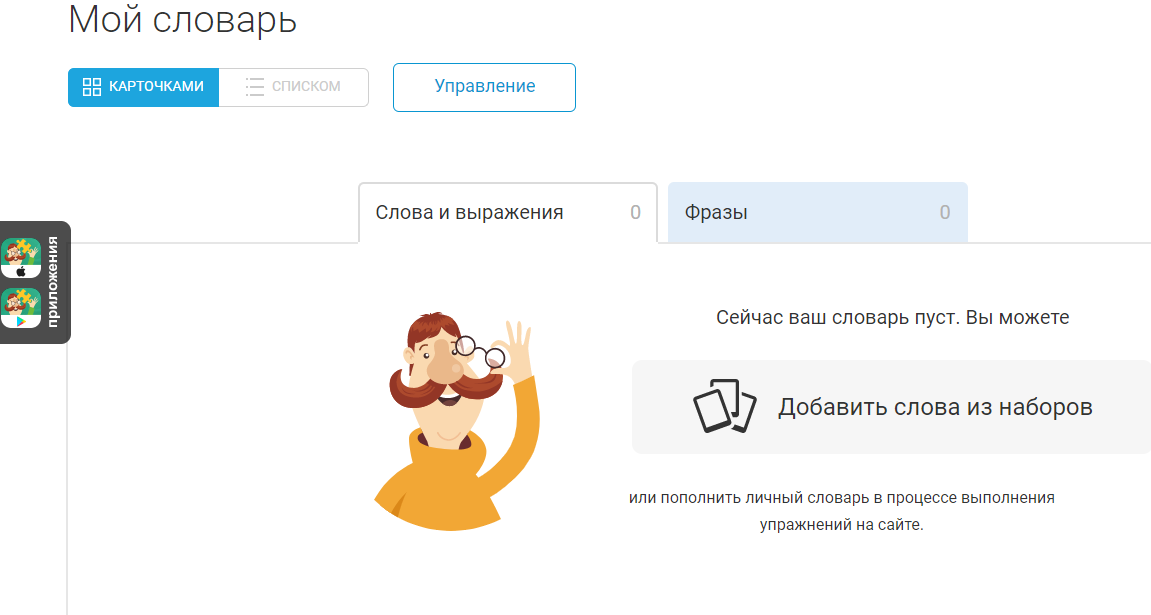Select the Фразы tab
This screenshot has width=1151, height=615.
coord(818,212)
